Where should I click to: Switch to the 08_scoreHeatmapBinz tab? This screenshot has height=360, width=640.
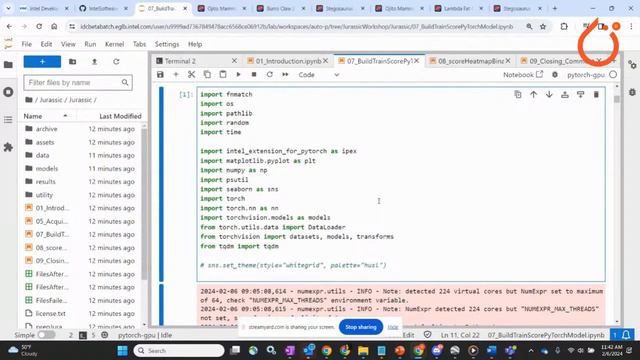470,61
